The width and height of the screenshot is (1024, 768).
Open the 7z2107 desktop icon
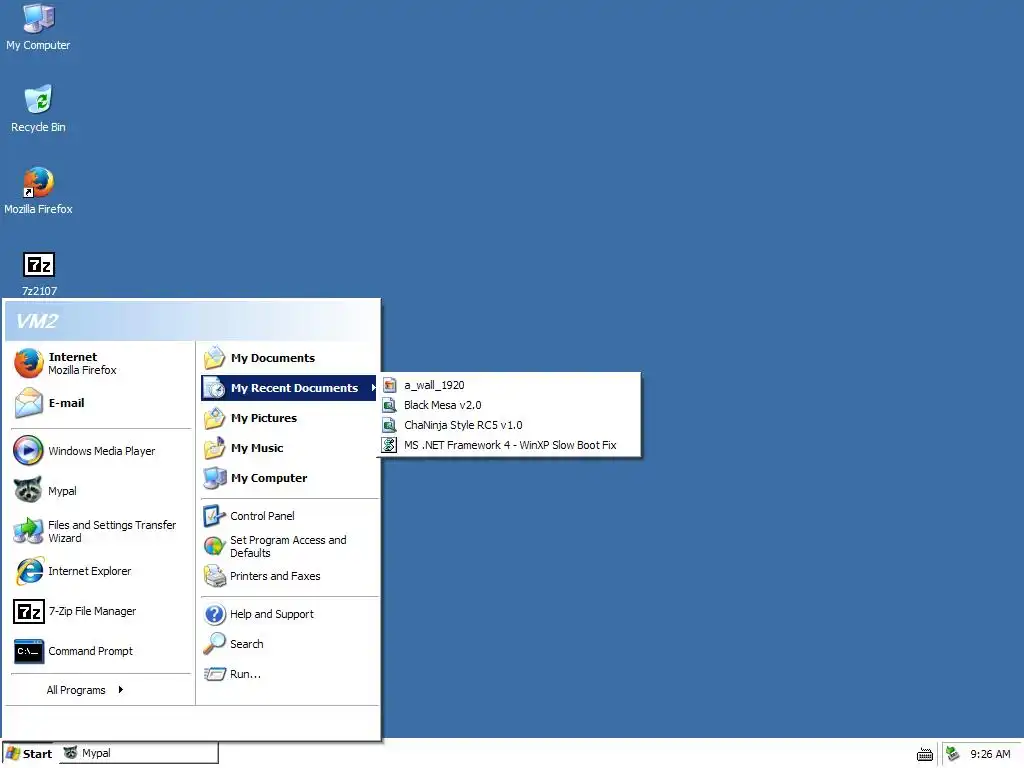pos(39,274)
